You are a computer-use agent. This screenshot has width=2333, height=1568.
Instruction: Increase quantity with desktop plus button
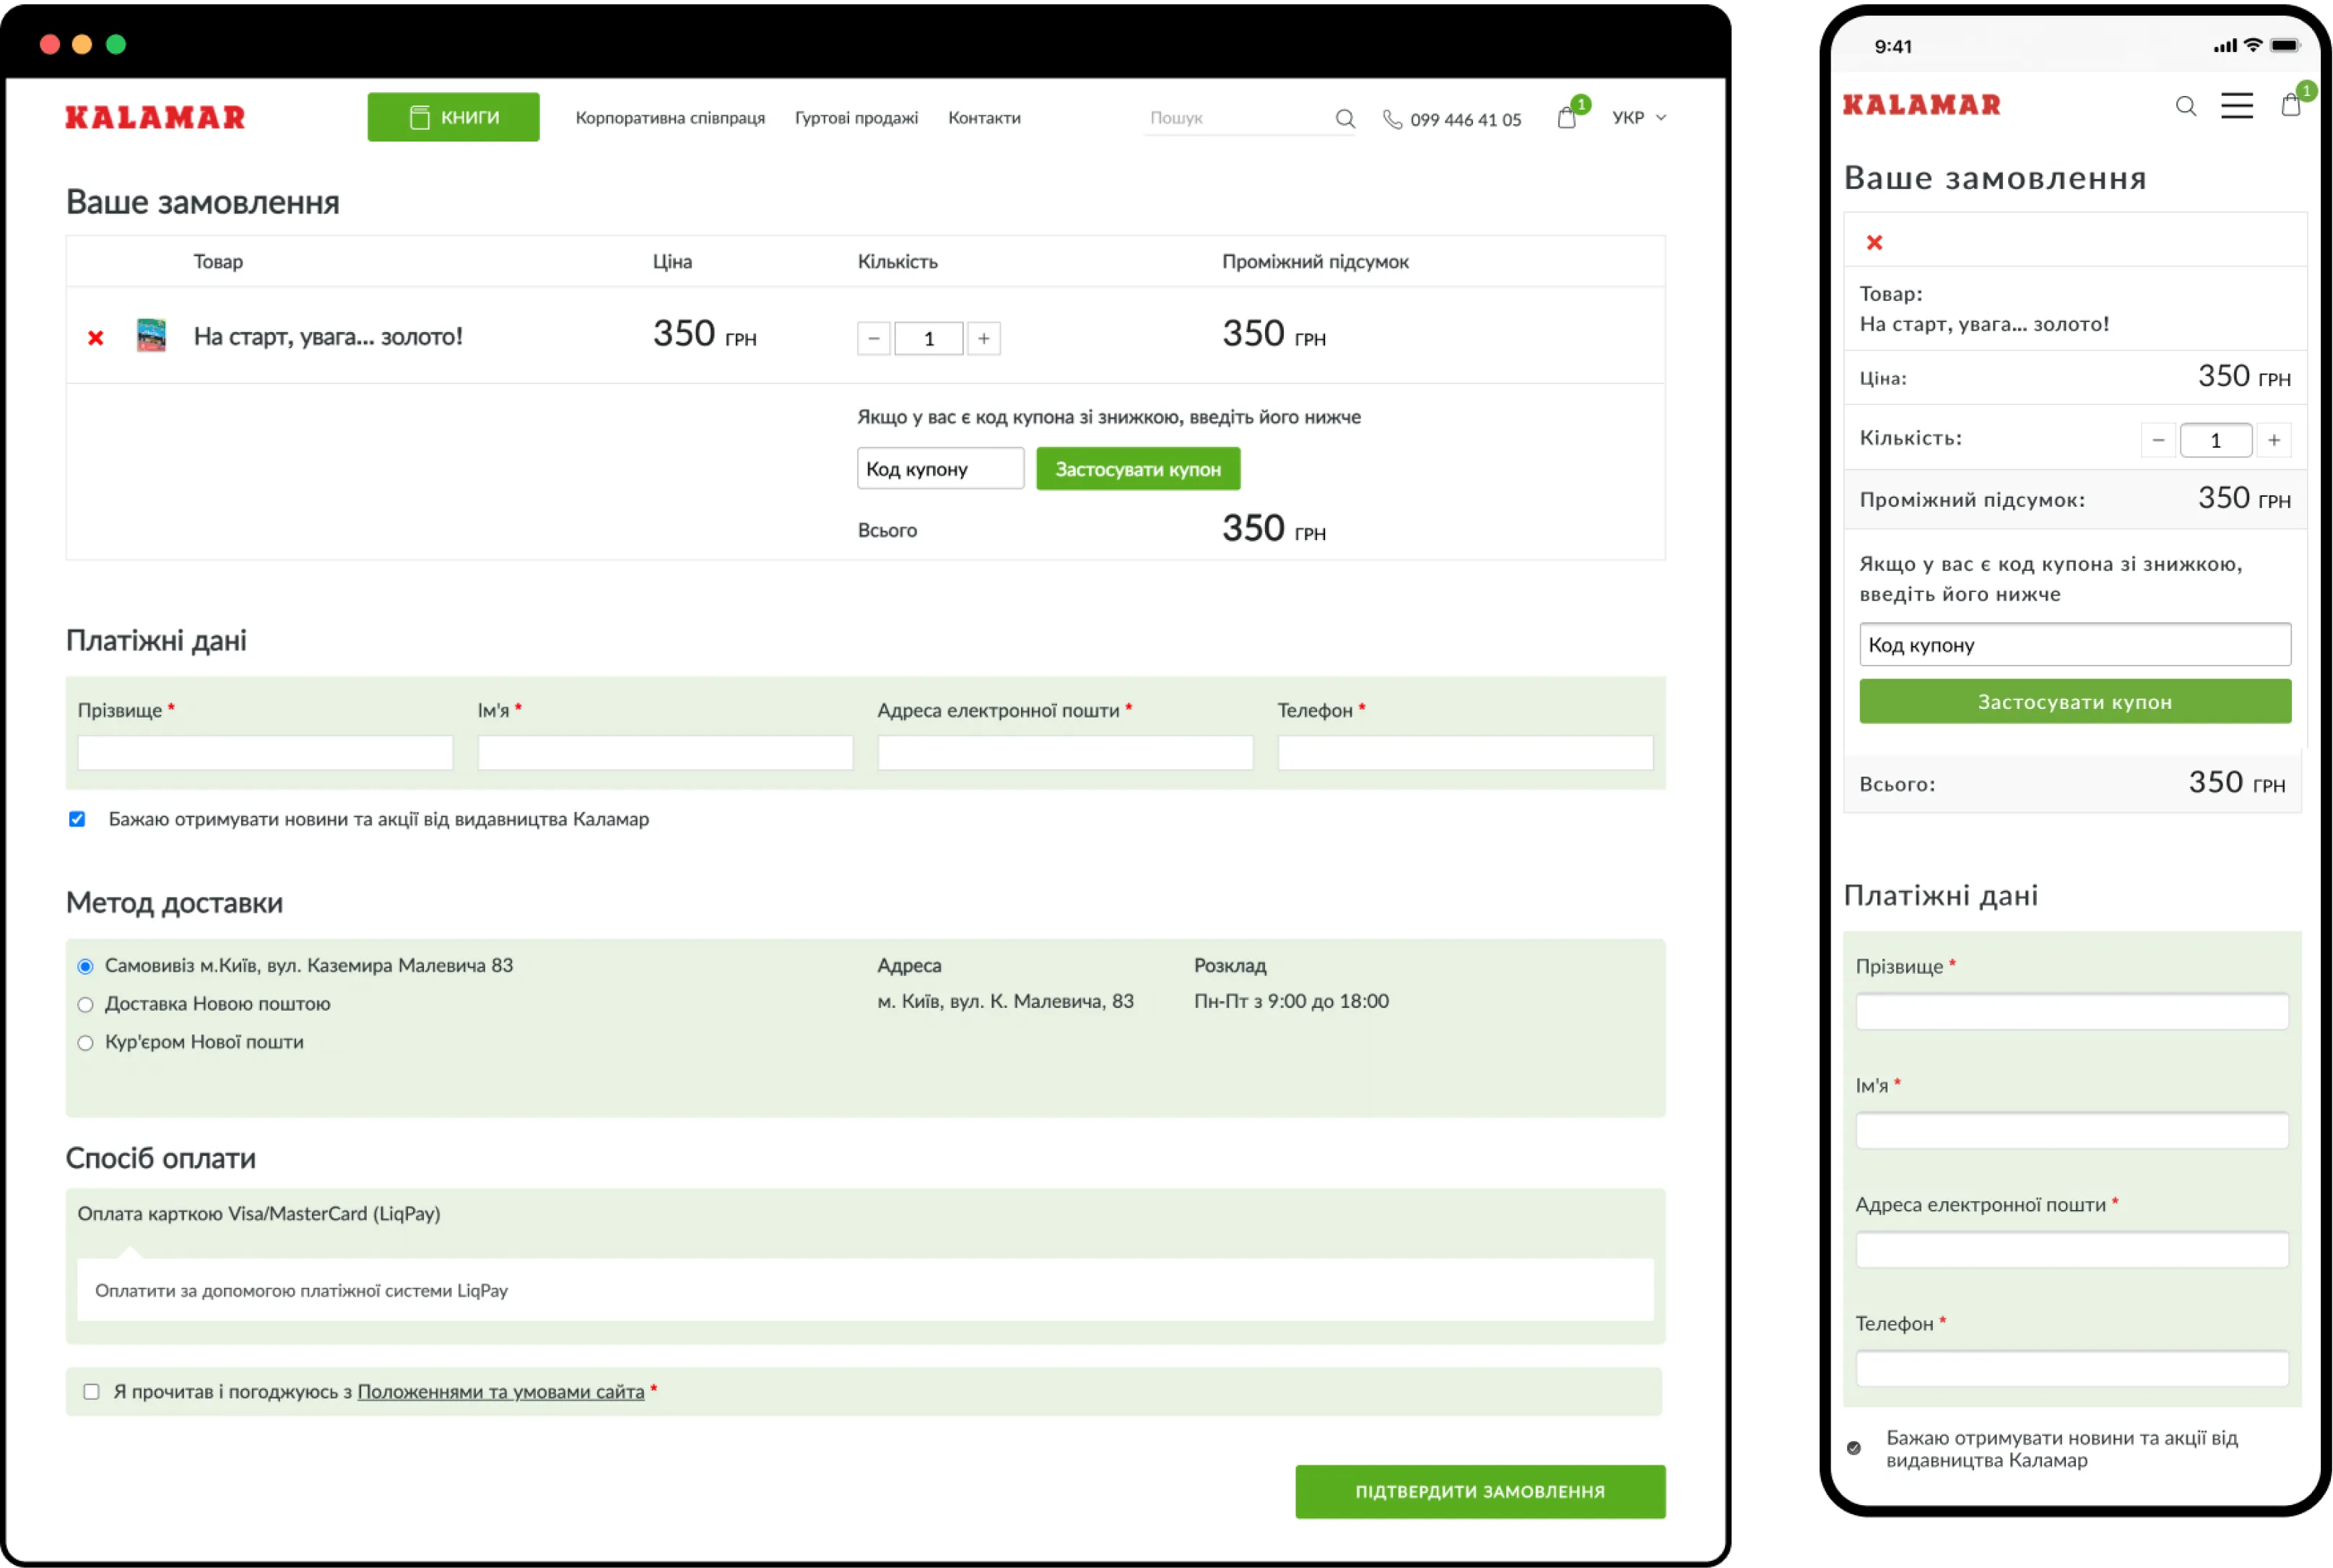click(984, 339)
